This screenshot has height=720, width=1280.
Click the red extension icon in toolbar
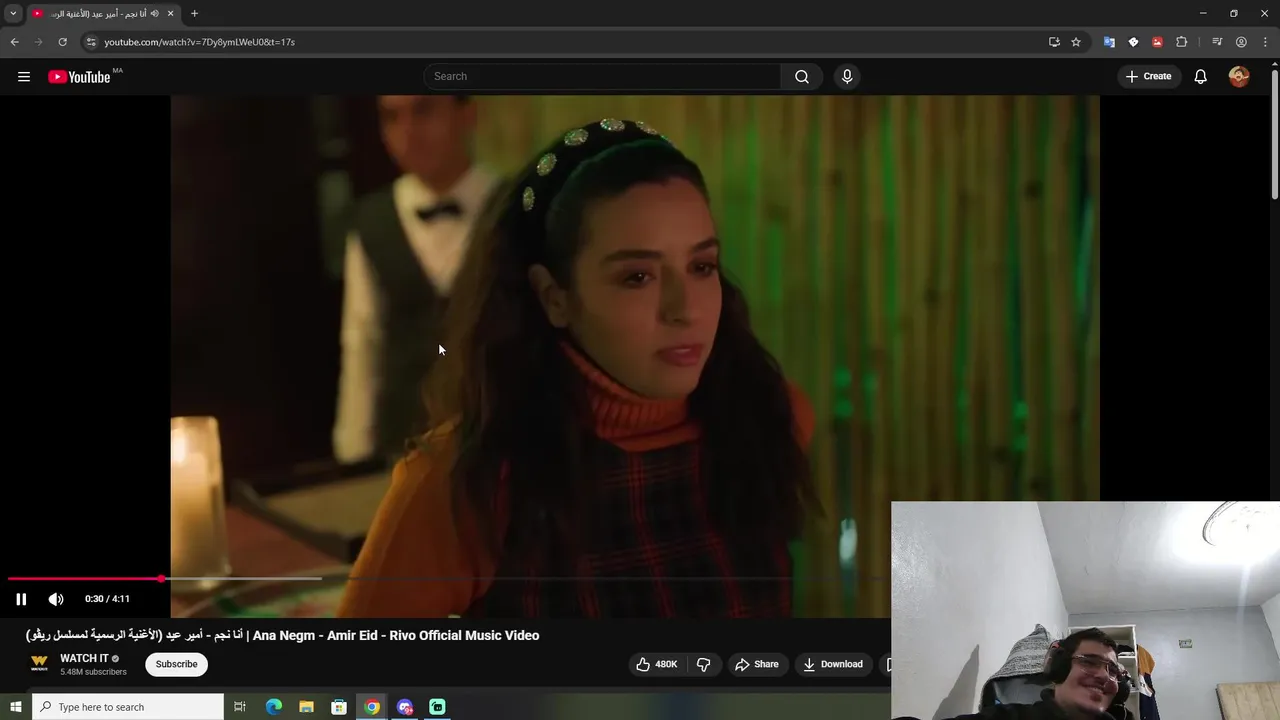tap(1157, 42)
